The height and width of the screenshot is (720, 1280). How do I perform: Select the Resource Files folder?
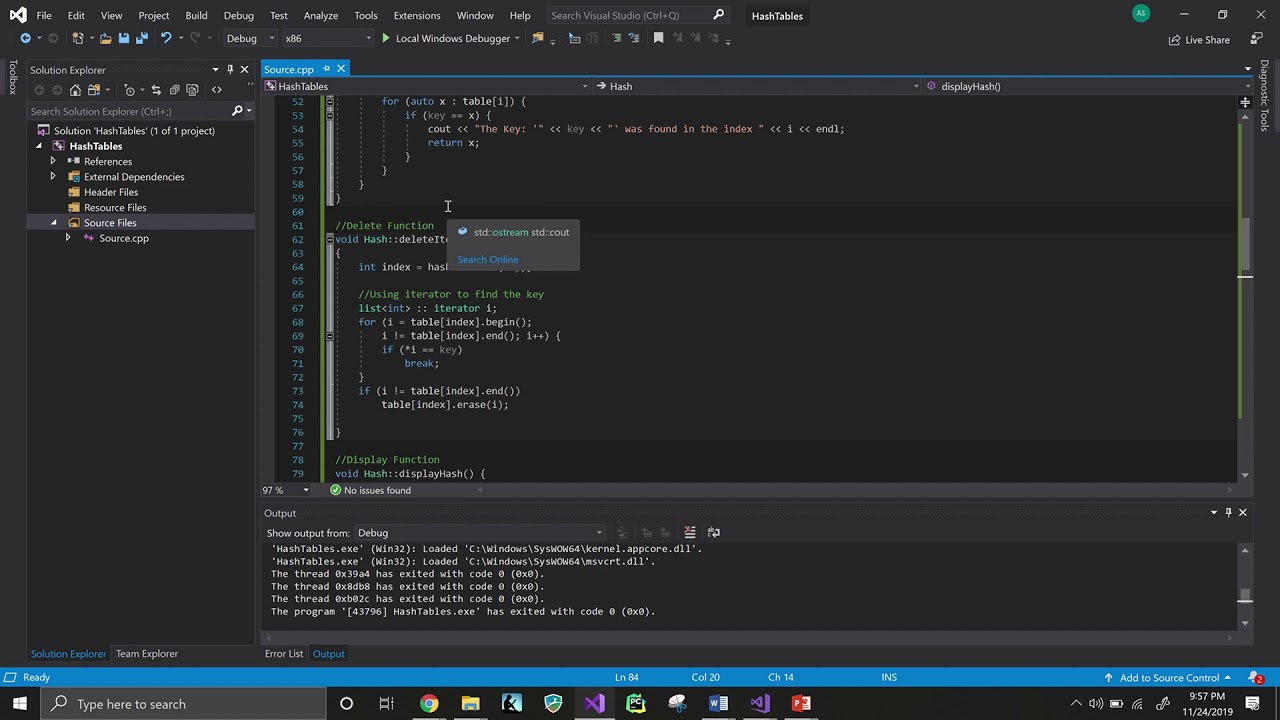point(115,207)
